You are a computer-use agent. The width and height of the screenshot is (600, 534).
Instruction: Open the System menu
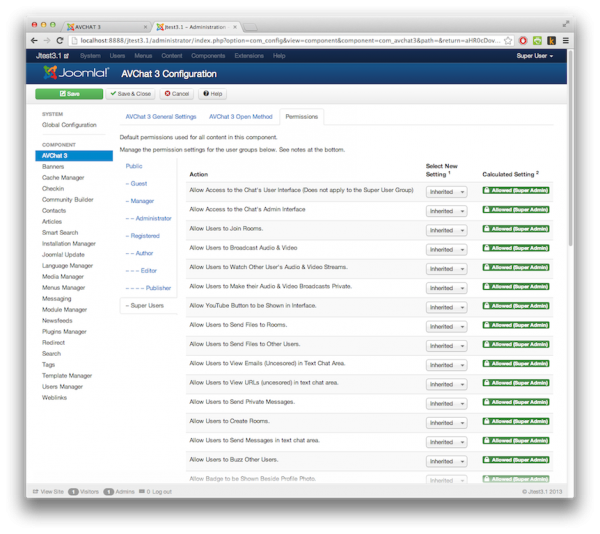[90, 56]
